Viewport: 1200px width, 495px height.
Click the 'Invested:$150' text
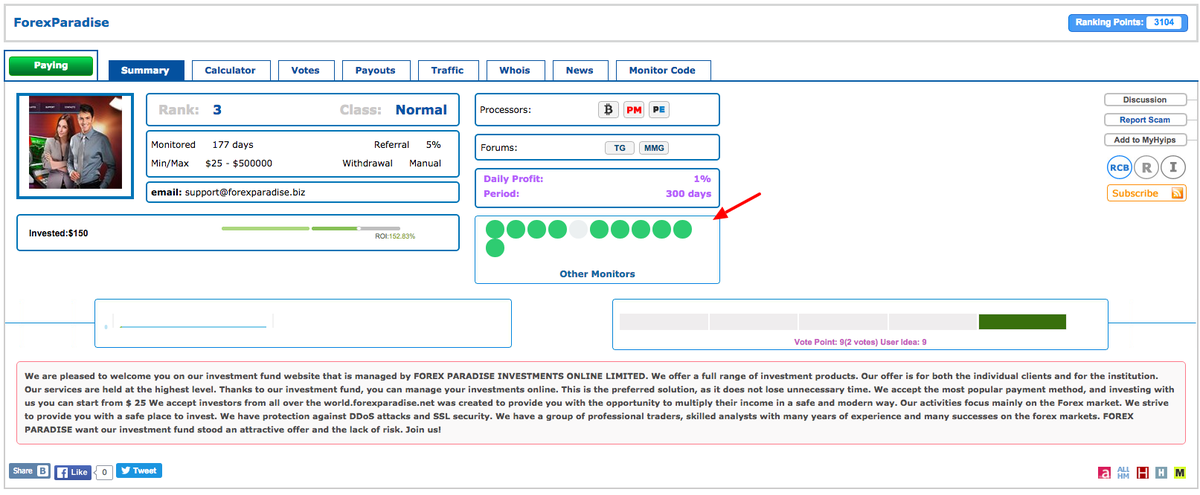[58, 233]
